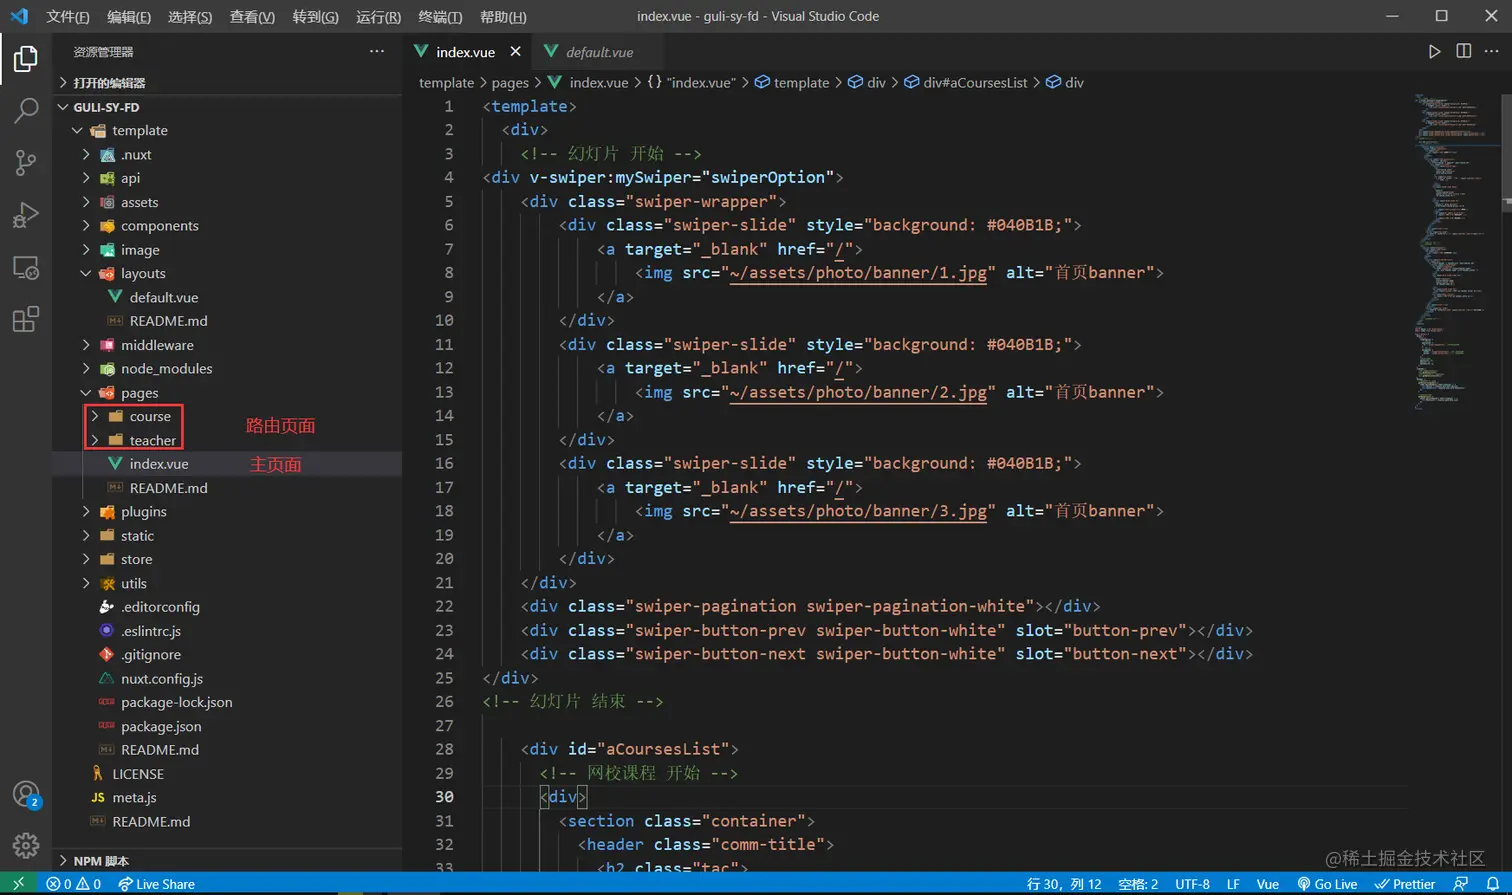The image size is (1512, 895).
Task: Open the 选择(S) menu
Action: (x=190, y=17)
